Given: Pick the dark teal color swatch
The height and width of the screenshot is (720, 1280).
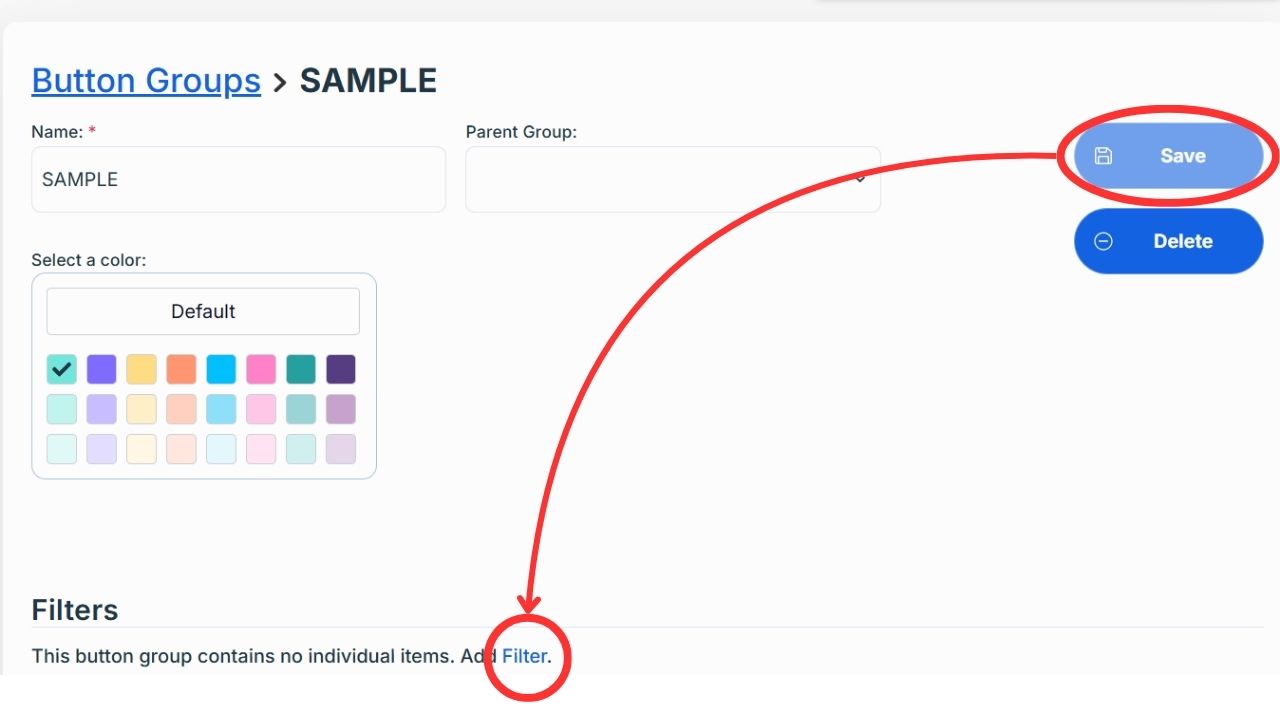Looking at the screenshot, I should [x=301, y=369].
